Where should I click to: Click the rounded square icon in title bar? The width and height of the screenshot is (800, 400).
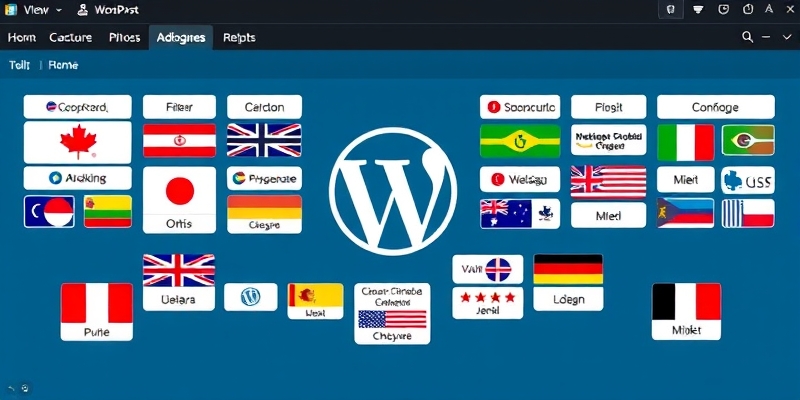pos(723,9)
